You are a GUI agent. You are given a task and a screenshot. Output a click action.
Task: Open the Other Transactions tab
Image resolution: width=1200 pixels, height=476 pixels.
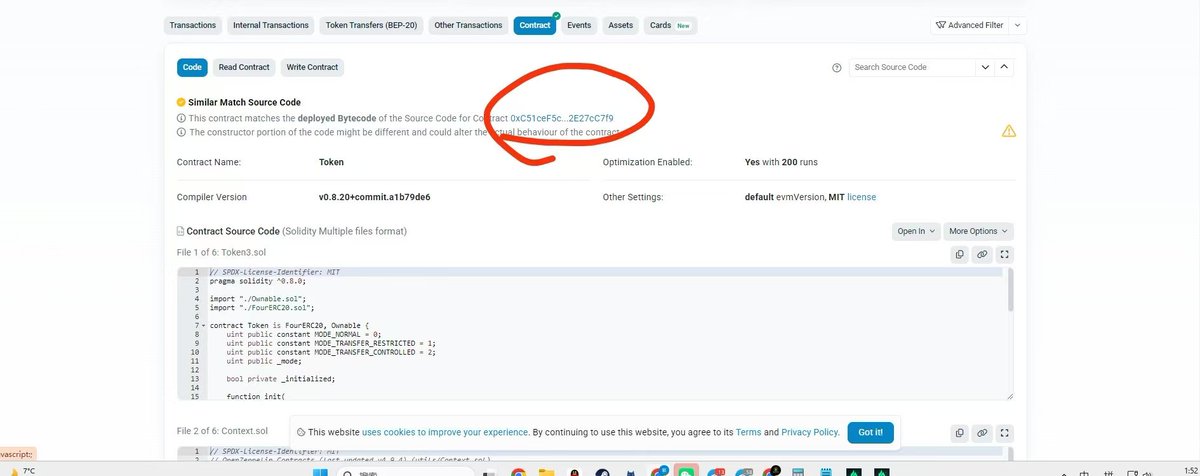(x=468, y=25)
